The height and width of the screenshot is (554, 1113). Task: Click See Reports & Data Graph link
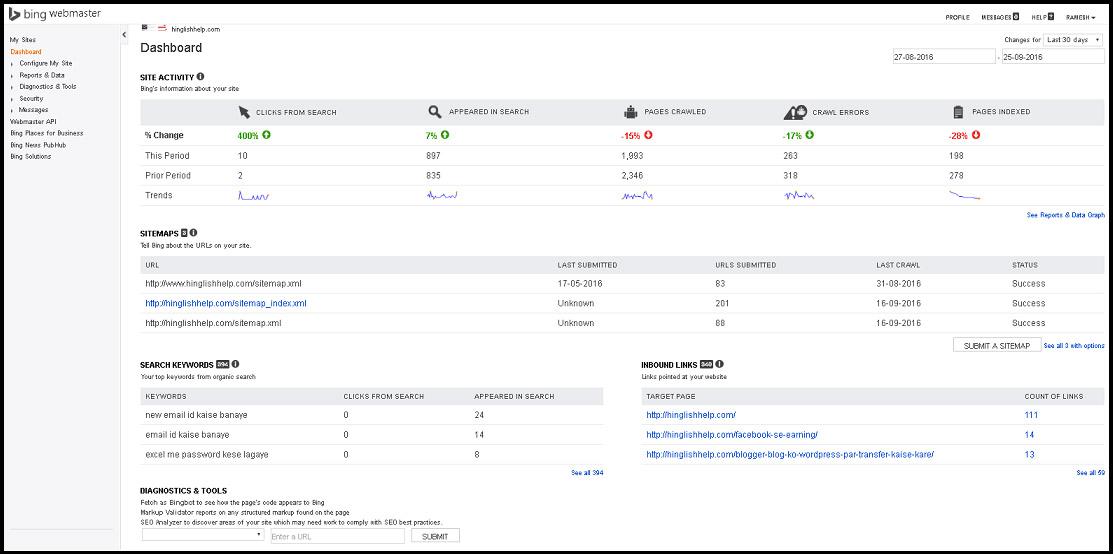click(1065, 214)
